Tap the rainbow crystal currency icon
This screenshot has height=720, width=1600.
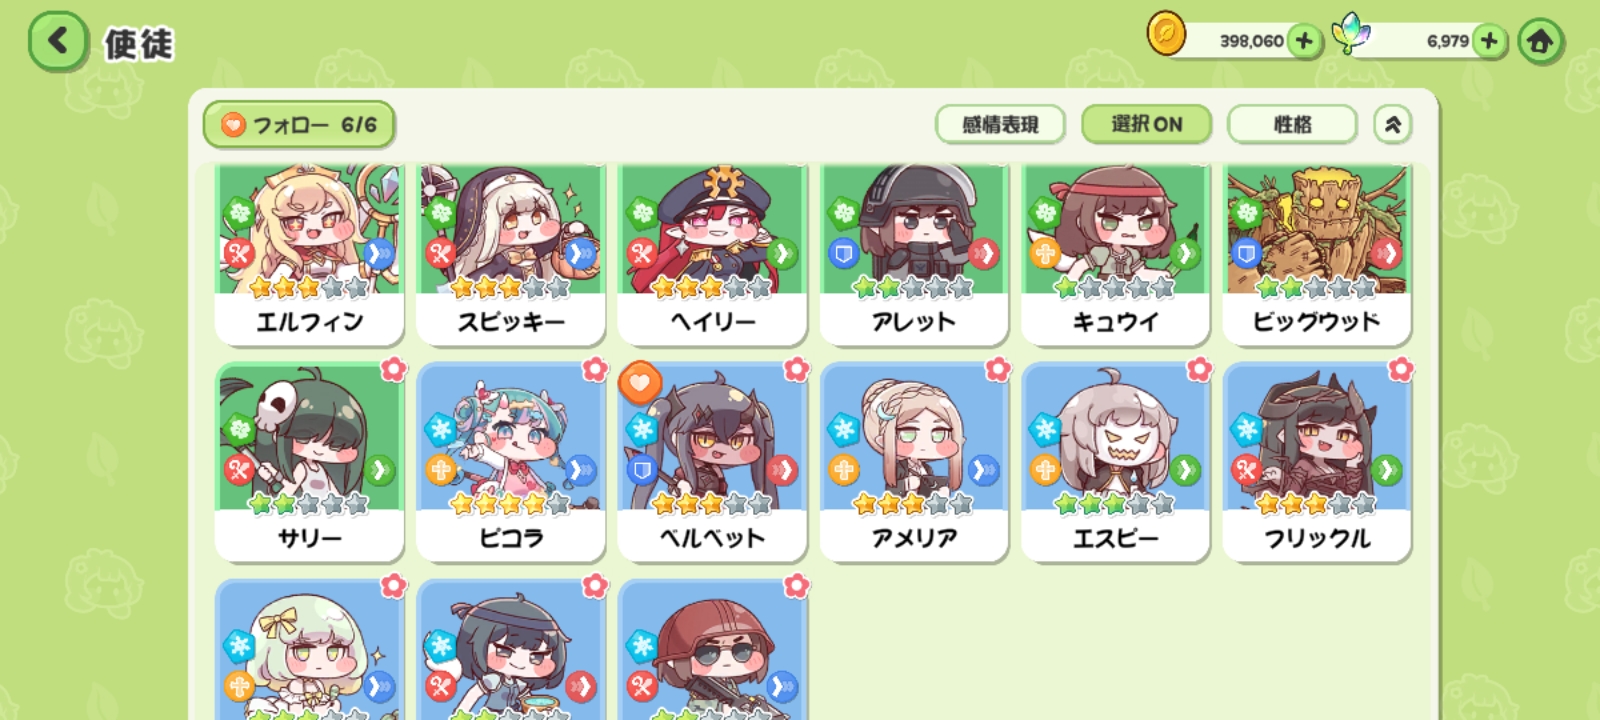[1350, 34]
